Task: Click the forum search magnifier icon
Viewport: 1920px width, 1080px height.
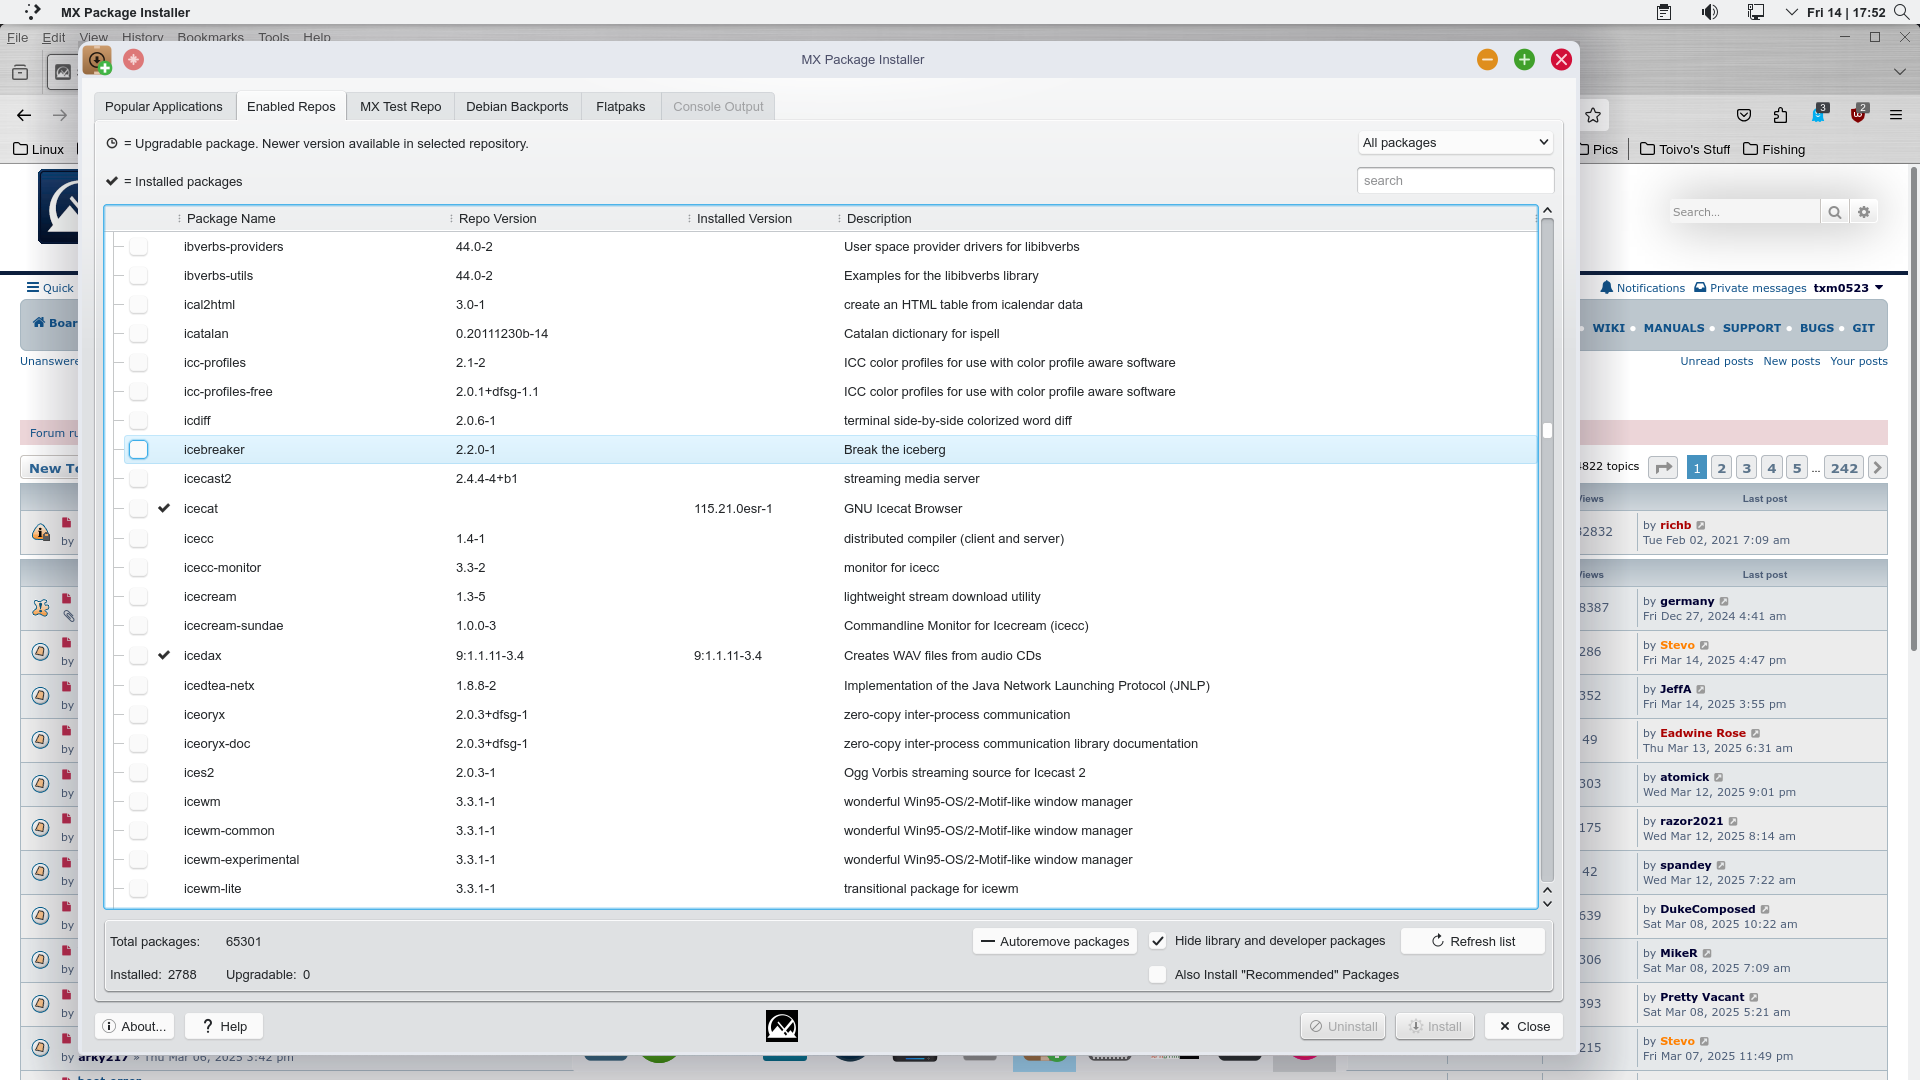Action: [1836, 211]
